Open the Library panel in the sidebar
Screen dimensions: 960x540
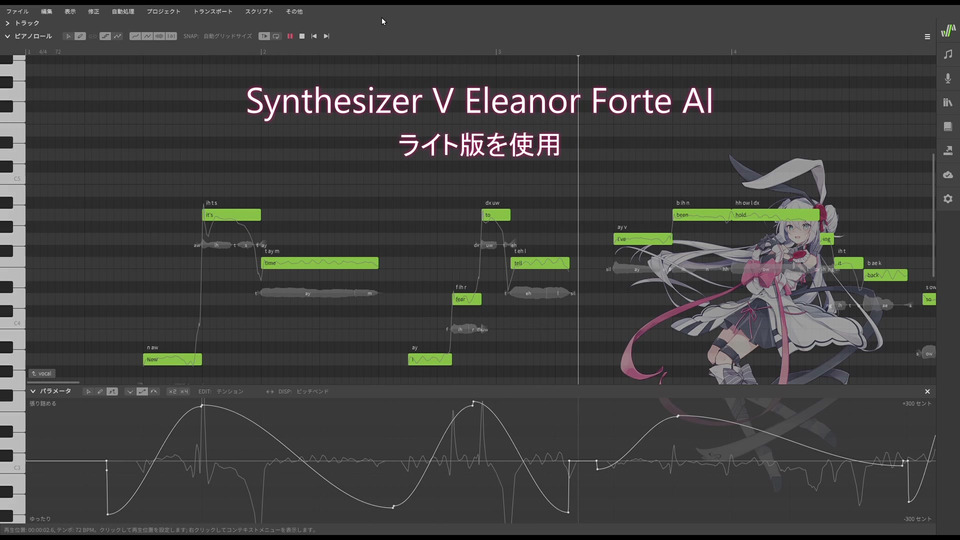(948, 102)
